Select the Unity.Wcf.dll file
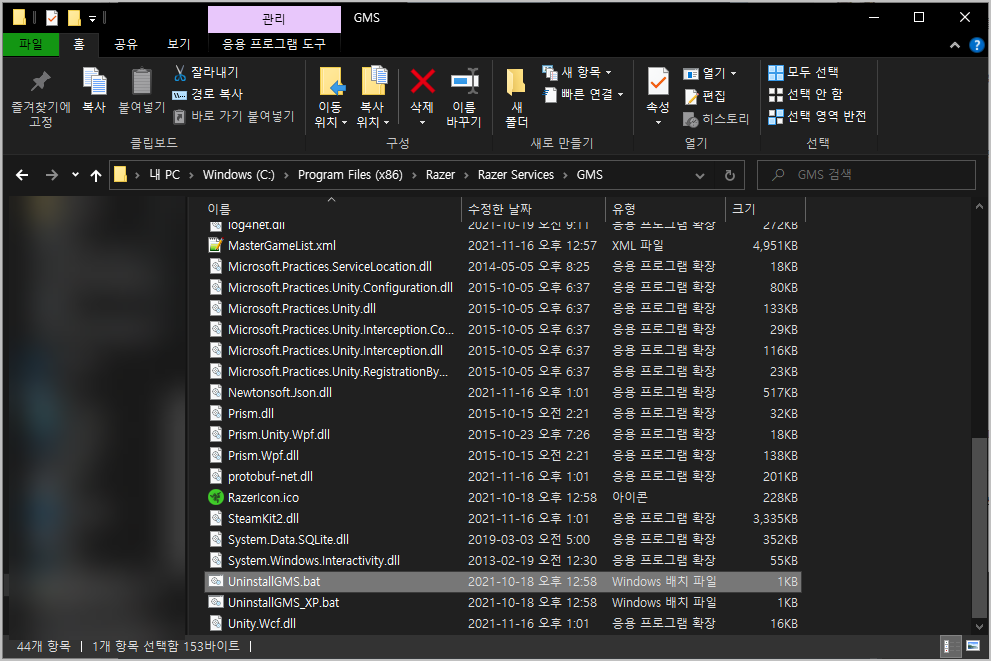The width and height of the screenshot is (991, 661). tap(503, 624)
